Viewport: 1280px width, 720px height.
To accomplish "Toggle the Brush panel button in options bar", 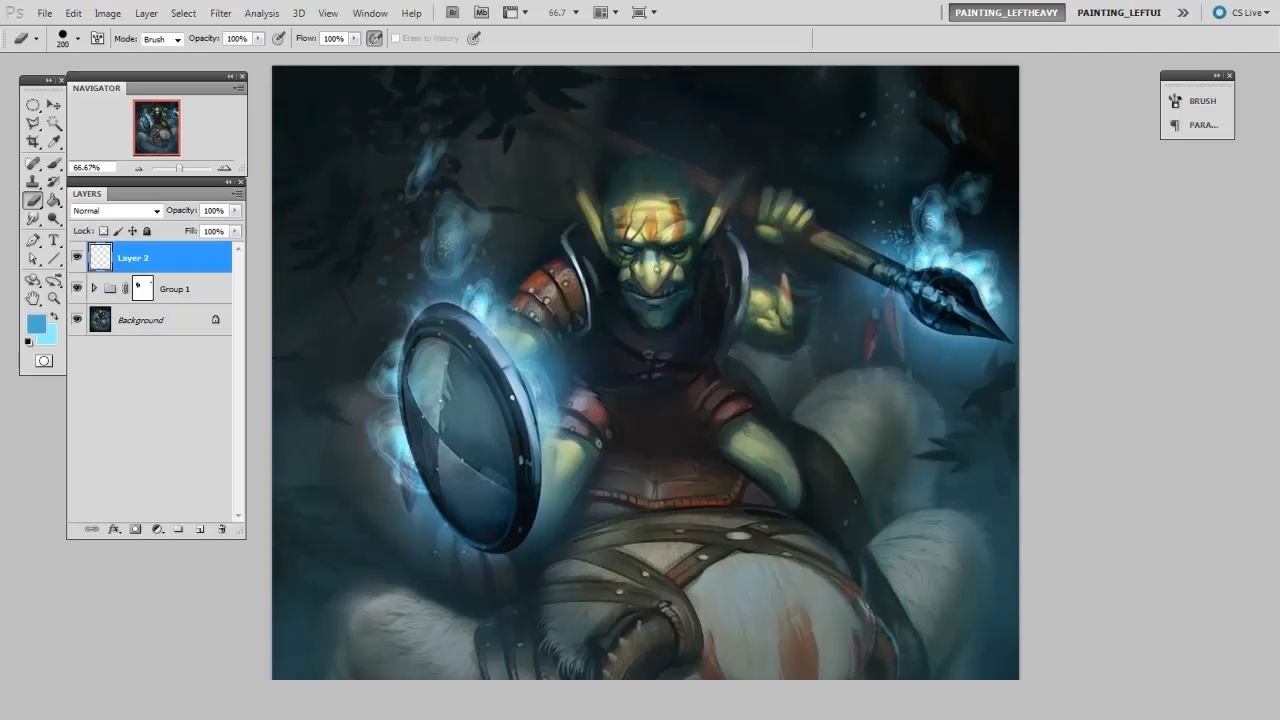I will [x=97, y=38].
